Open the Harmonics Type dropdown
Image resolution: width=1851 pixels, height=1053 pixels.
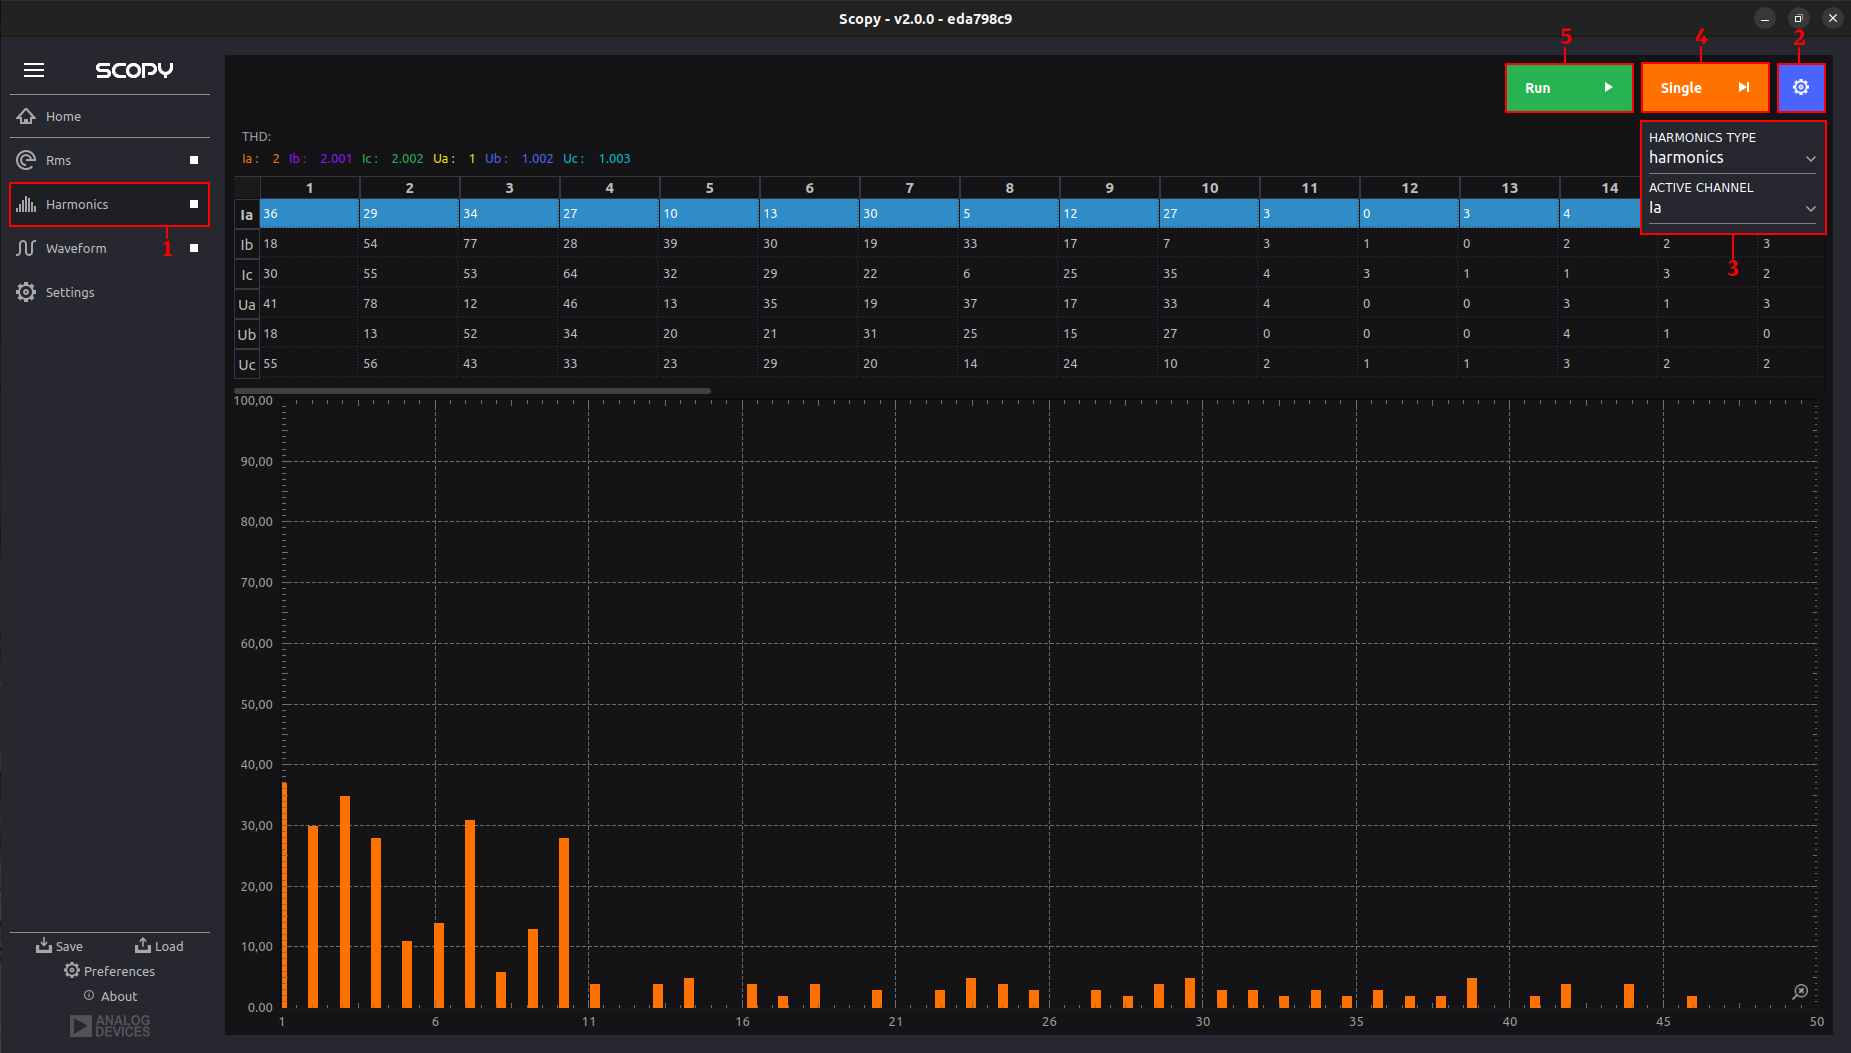(x=1732, y=158)
